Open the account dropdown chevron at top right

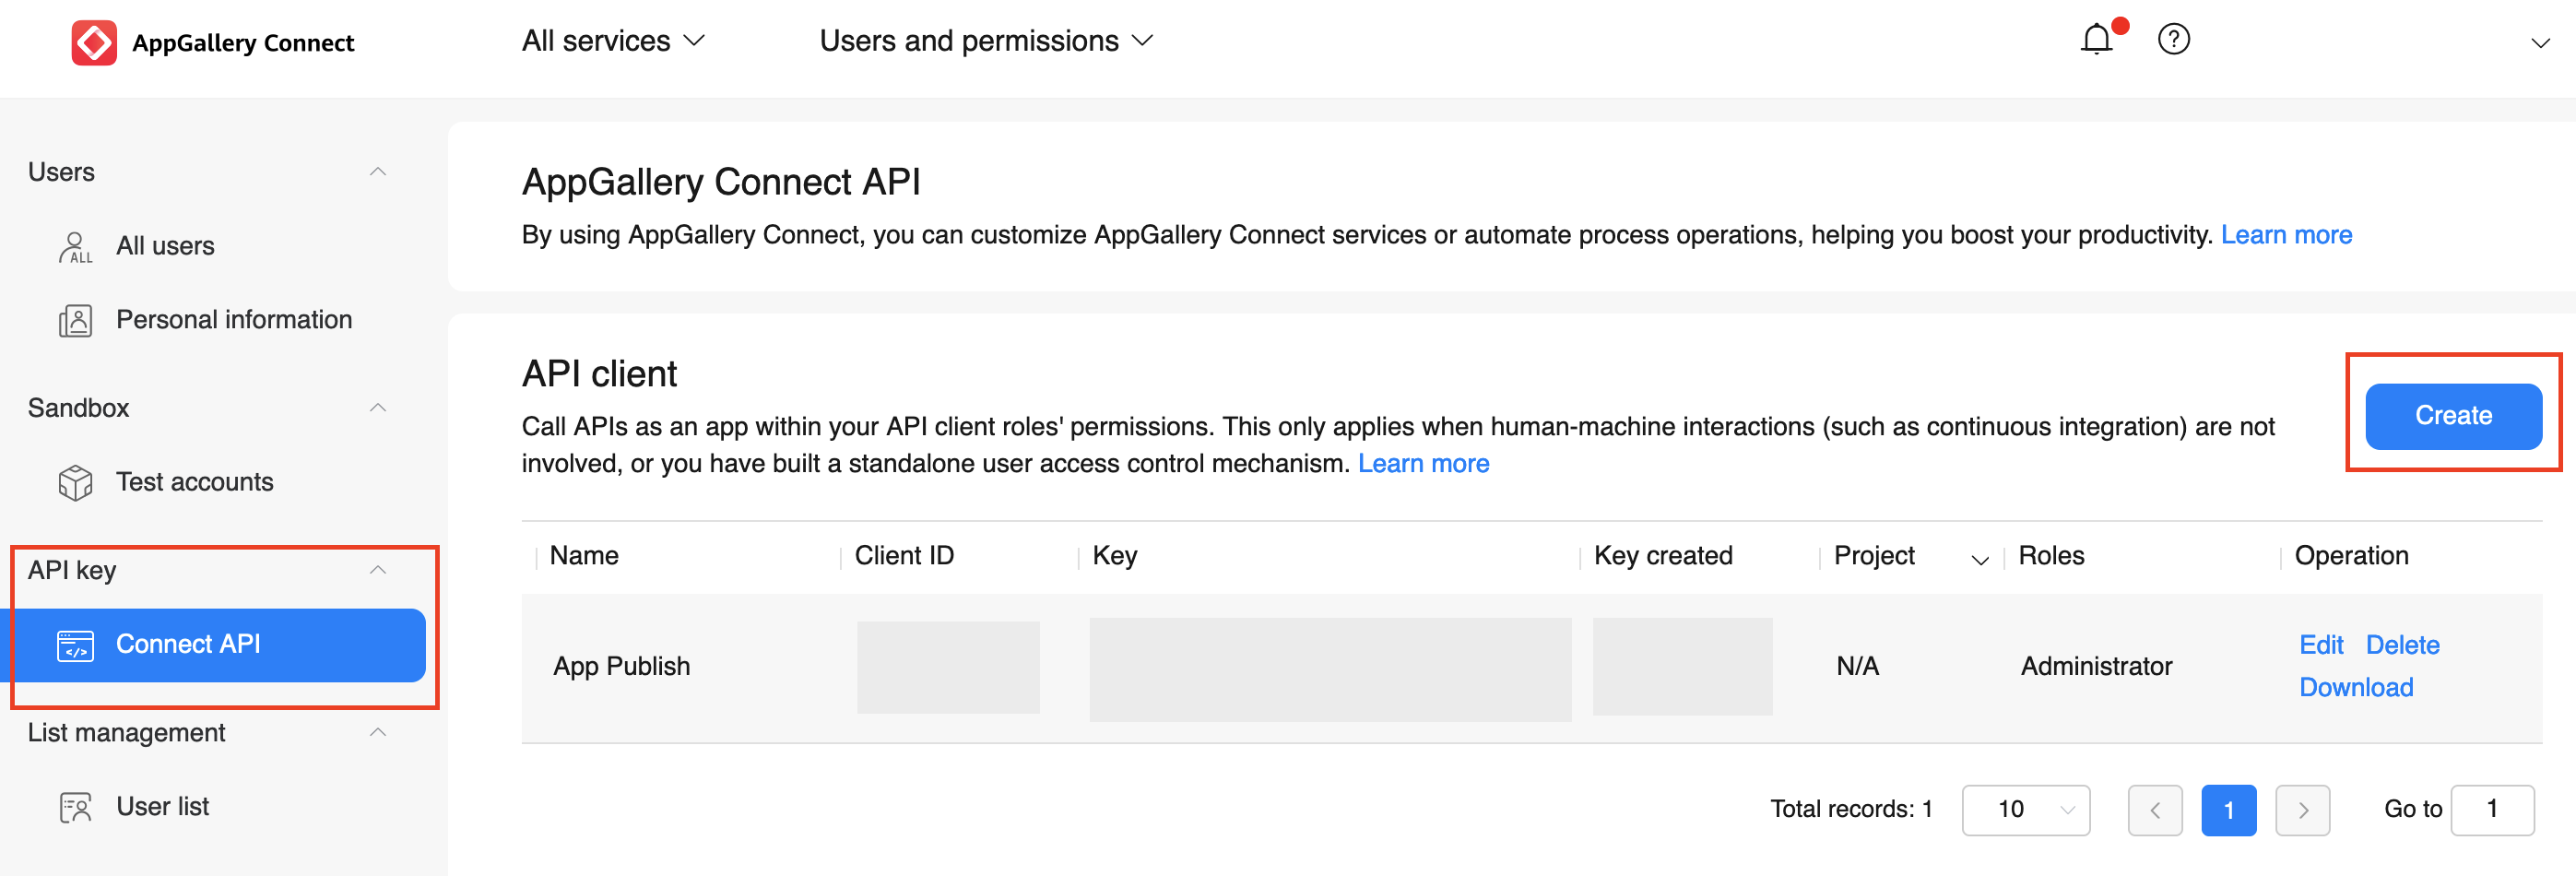(2540, 43)
